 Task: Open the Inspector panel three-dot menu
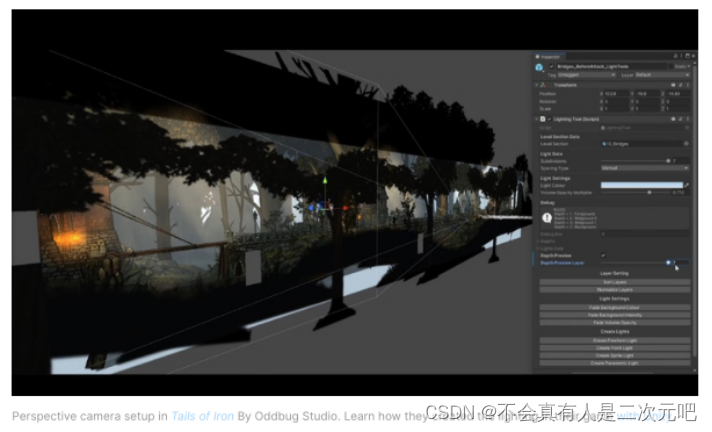pyautogui.click(x=681, y=56)
